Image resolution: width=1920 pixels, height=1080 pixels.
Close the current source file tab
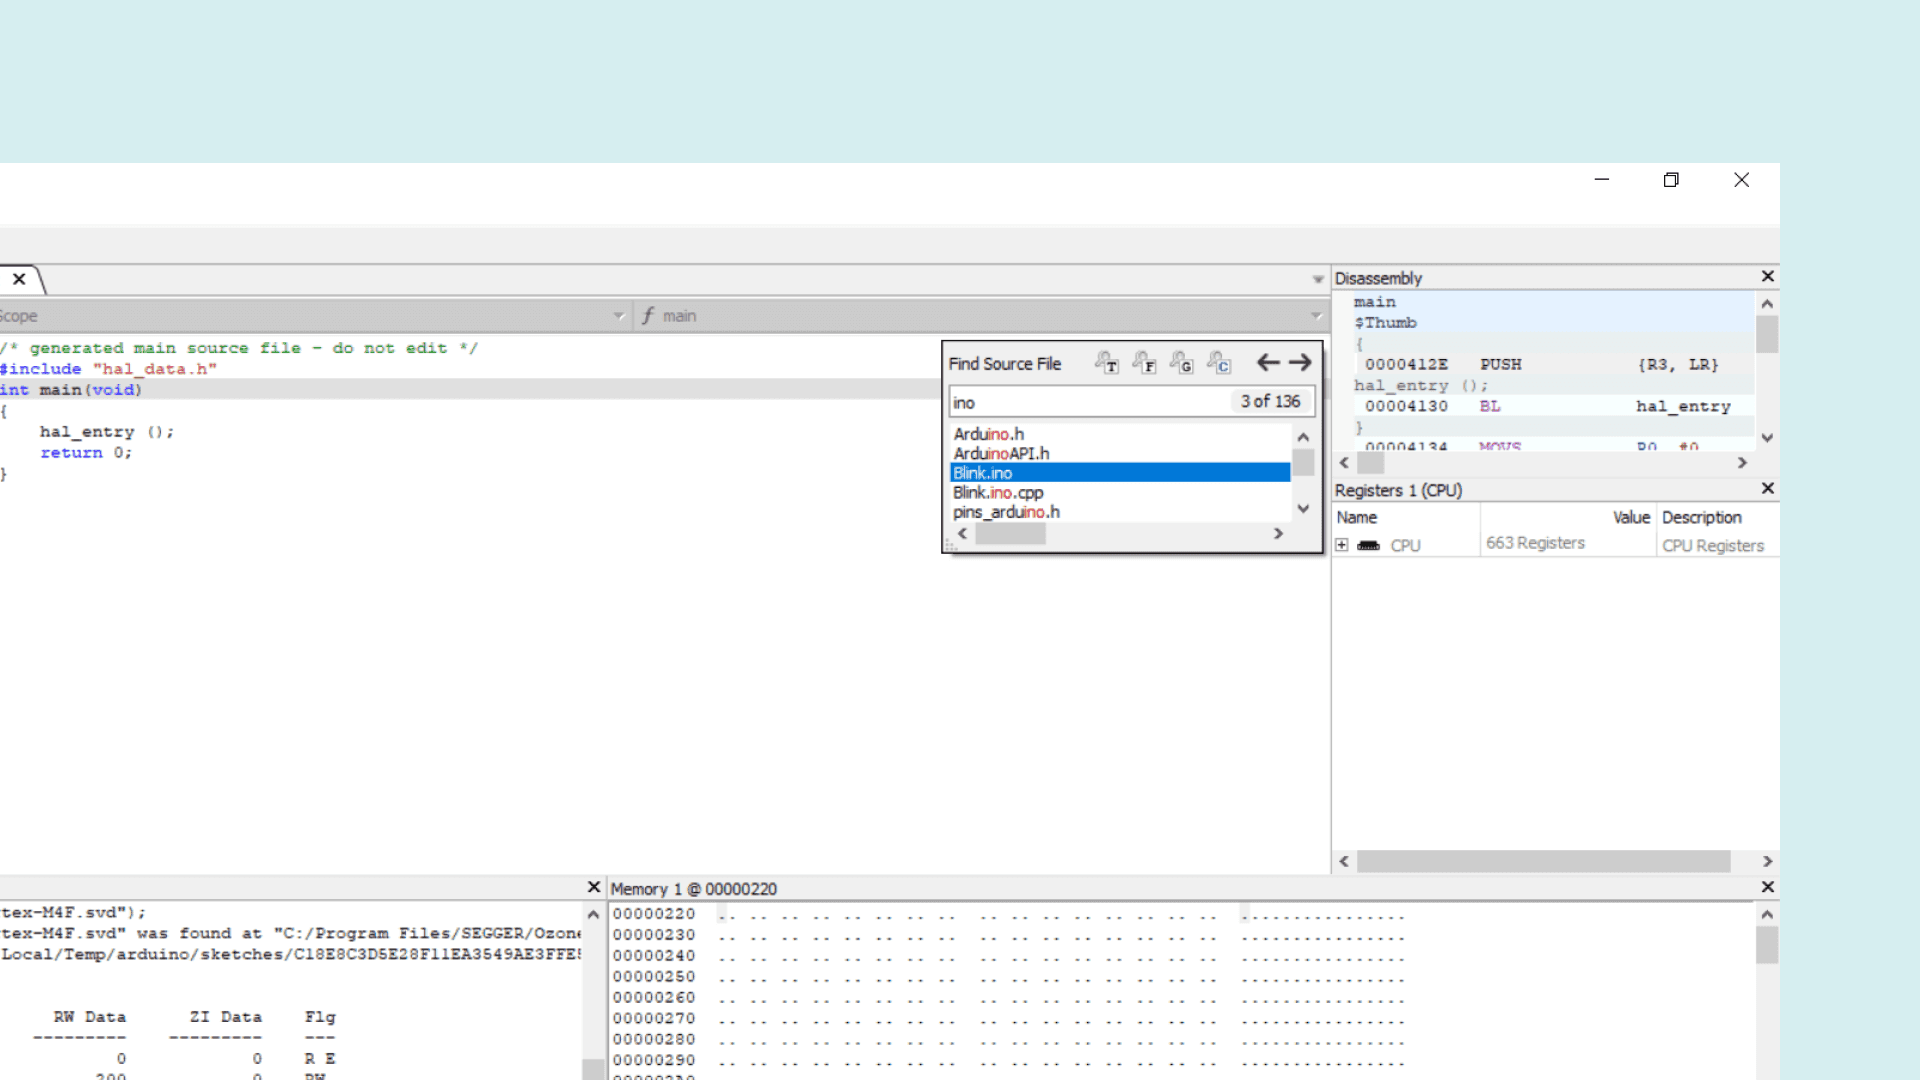19,280
